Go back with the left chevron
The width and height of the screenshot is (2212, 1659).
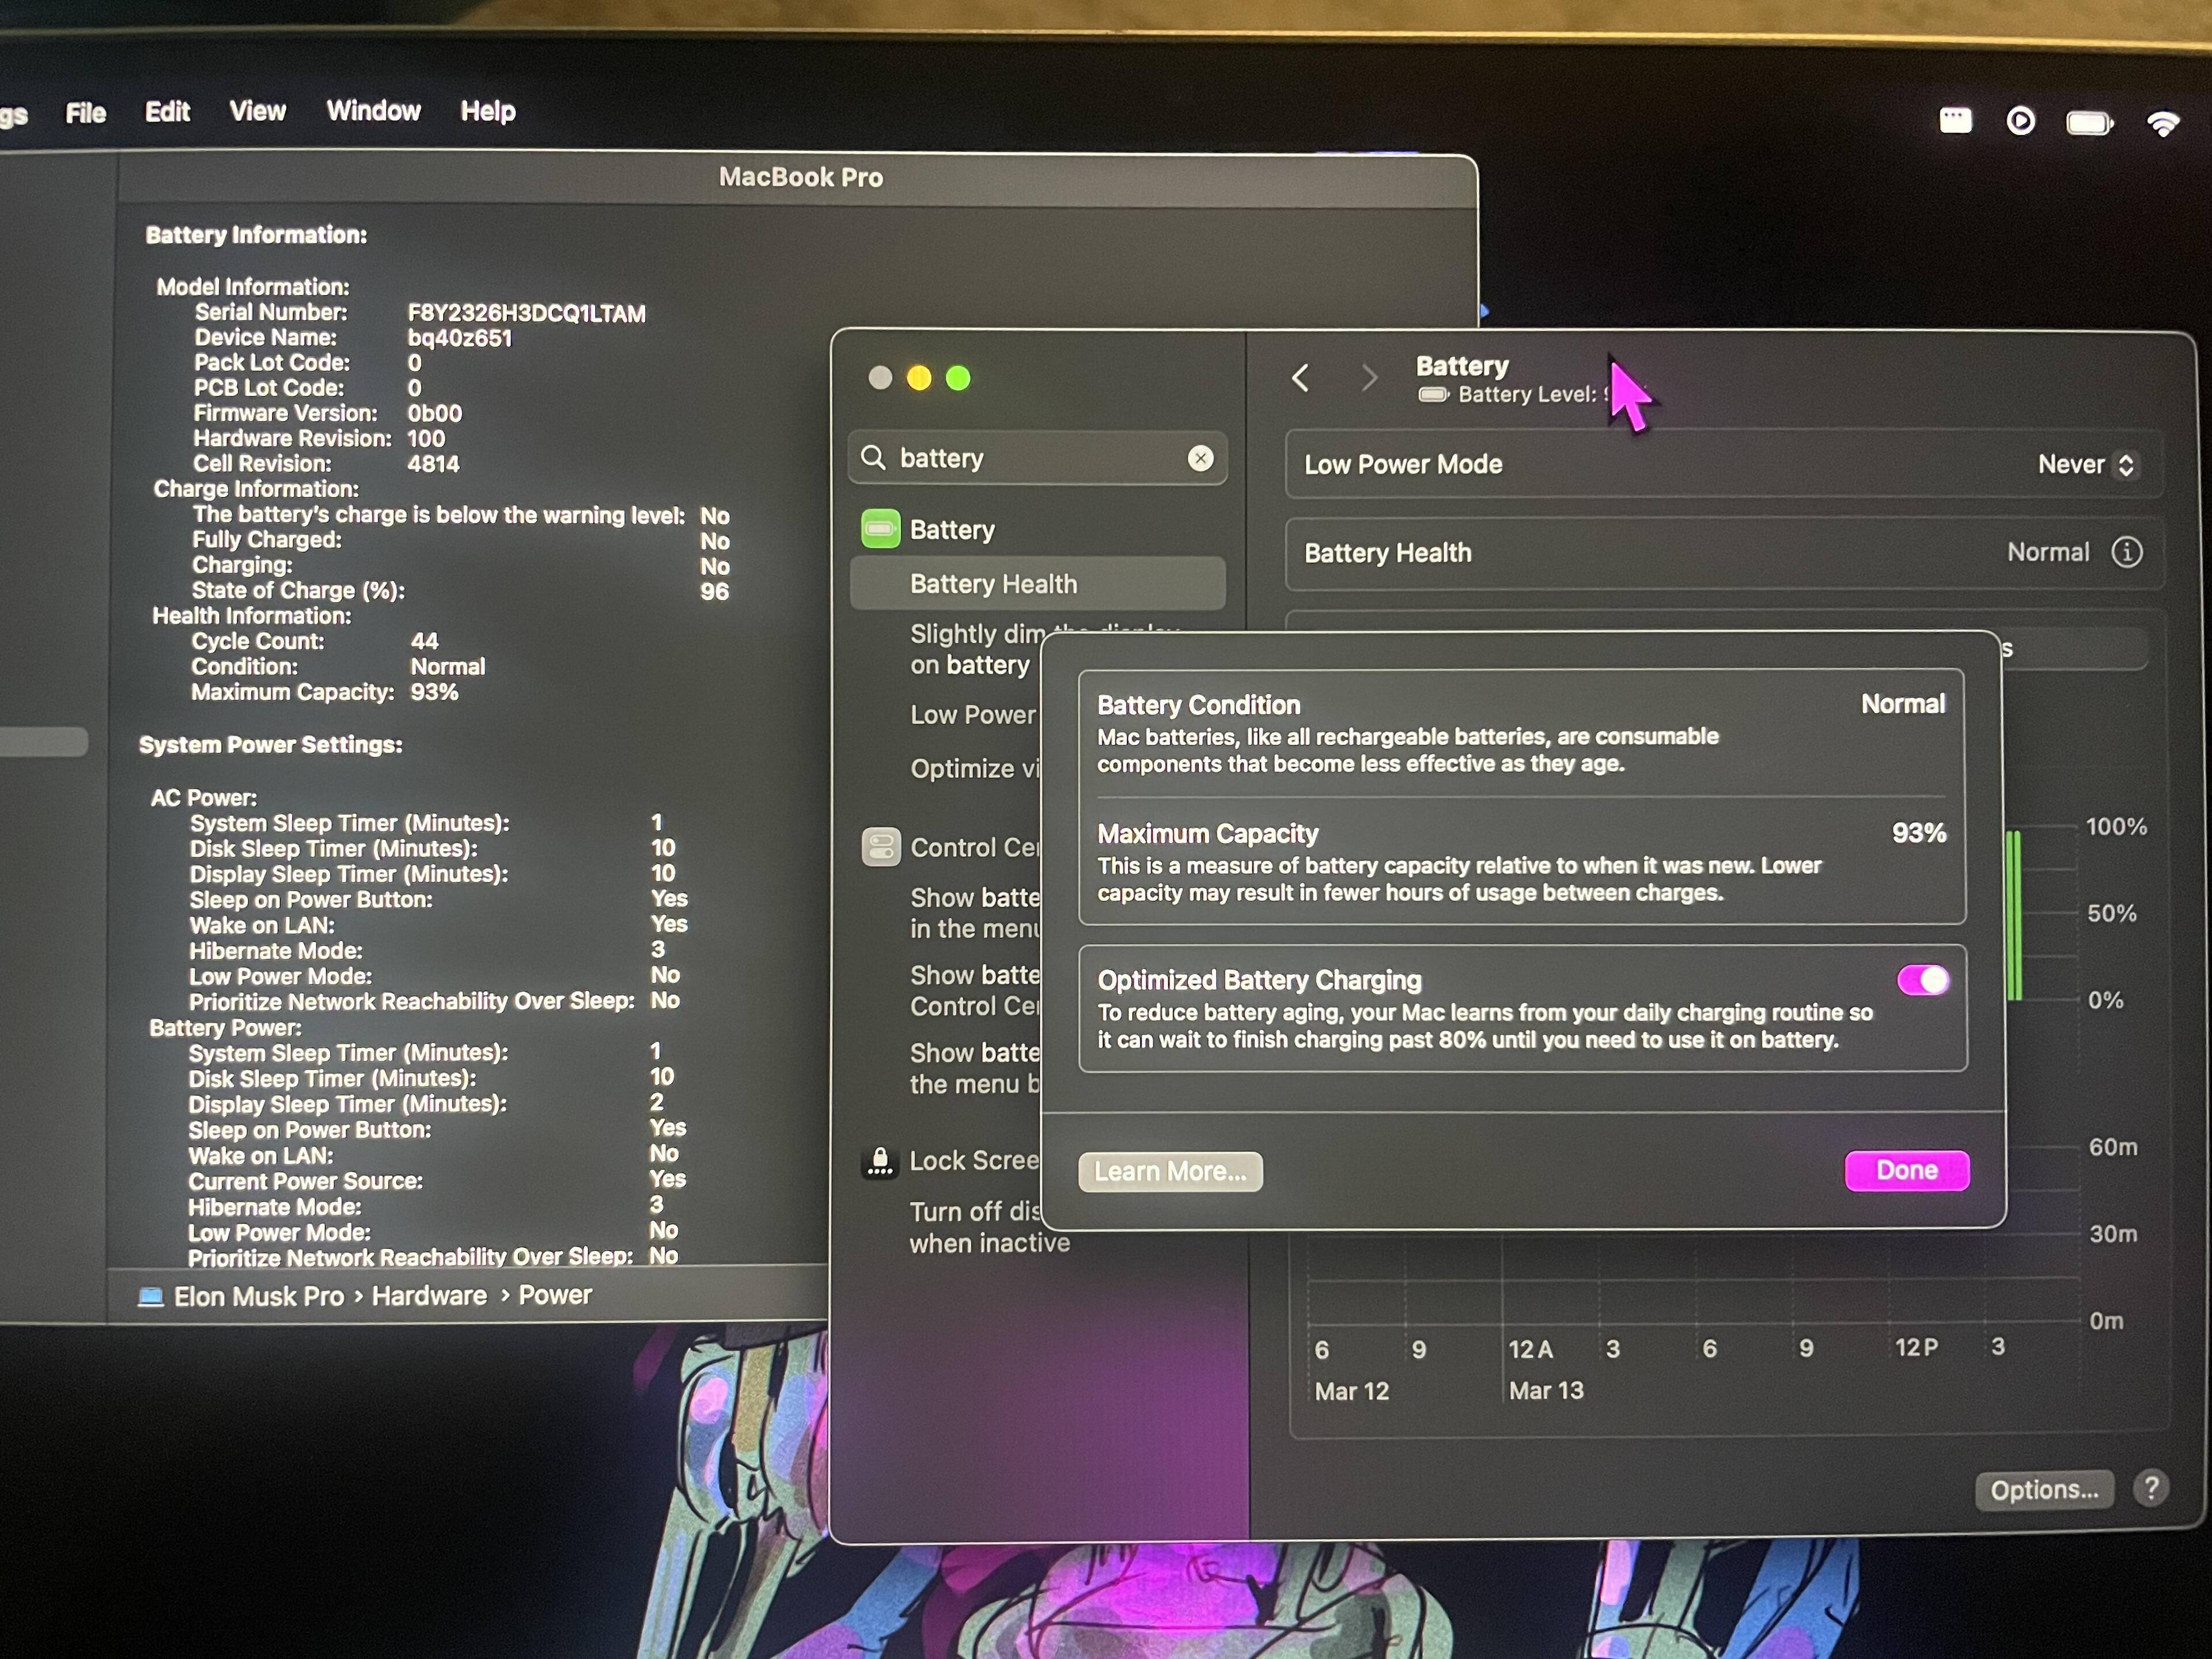coord(1300,378)
